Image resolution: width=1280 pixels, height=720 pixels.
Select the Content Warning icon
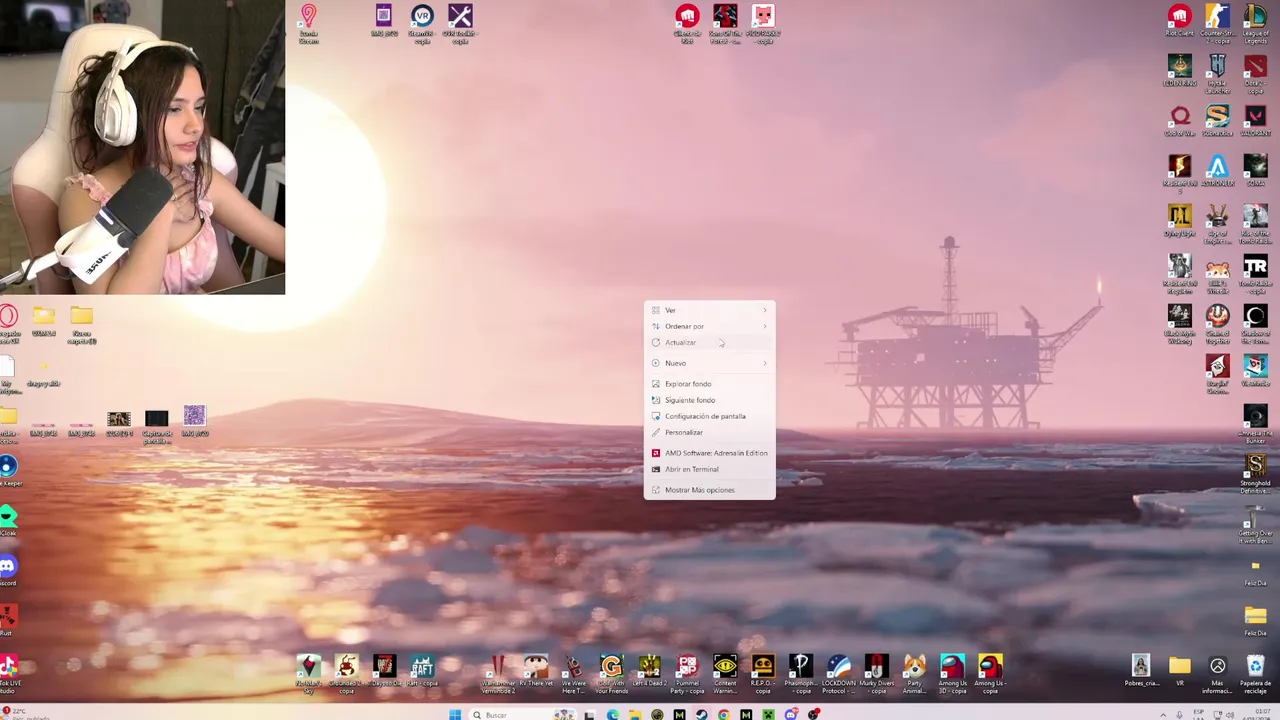[725, 673]
